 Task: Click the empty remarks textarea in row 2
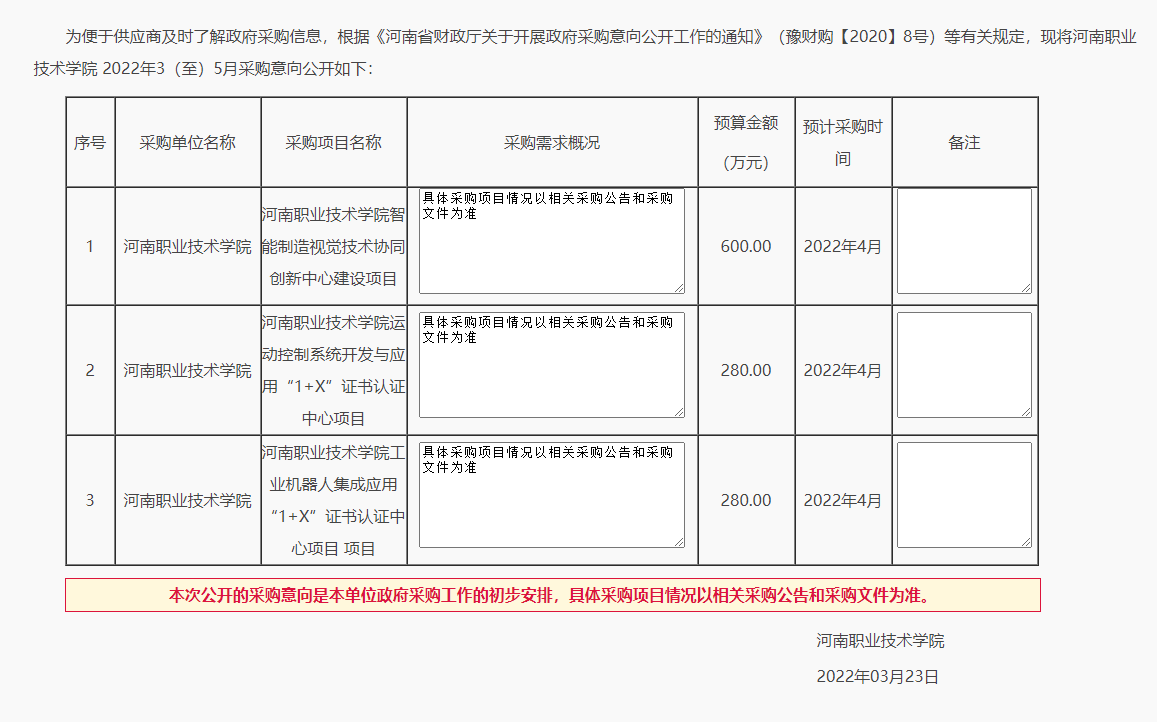click(x=964, y=365)
